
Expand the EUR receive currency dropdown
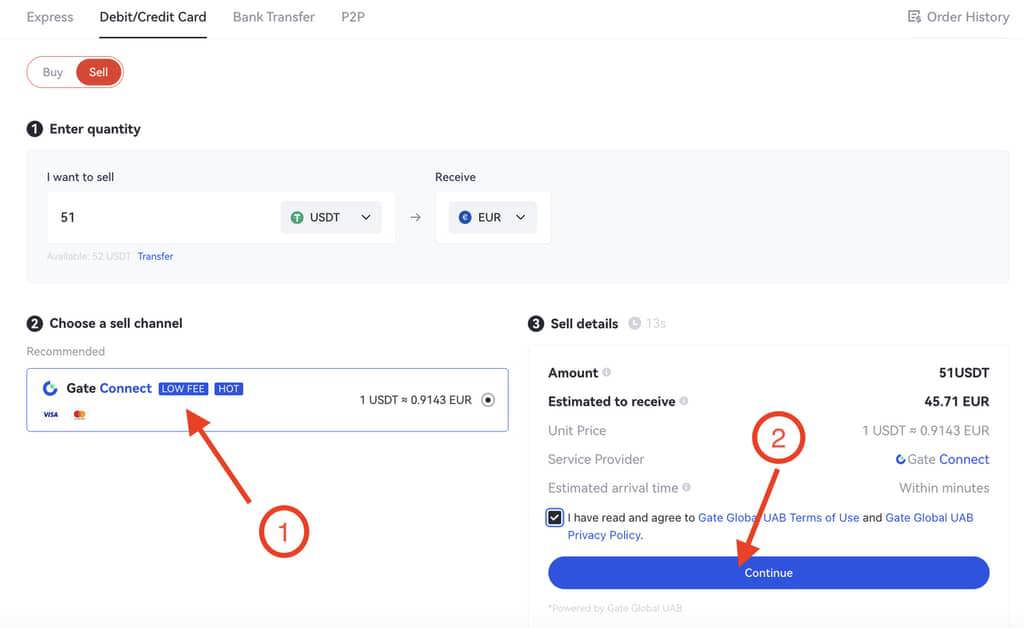point(492,217)
